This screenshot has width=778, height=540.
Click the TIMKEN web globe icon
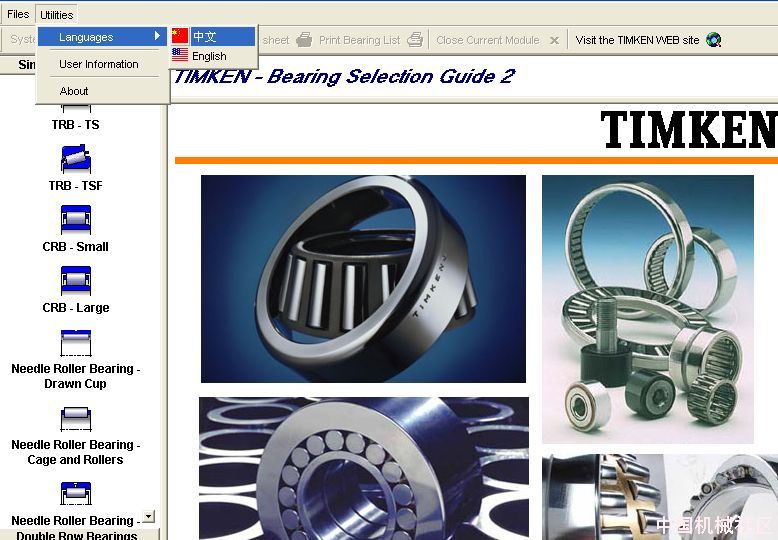(x=713, y=40)
